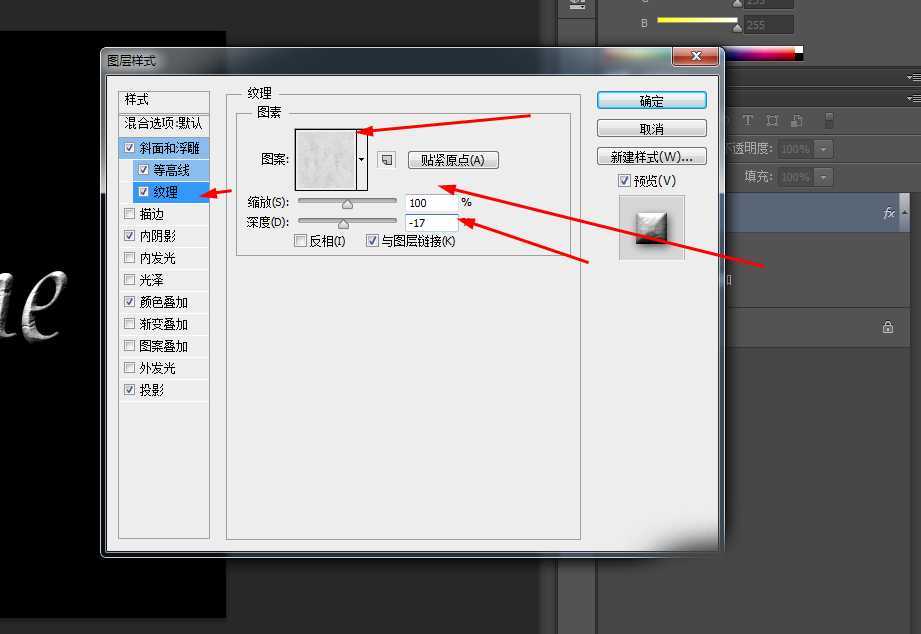The image size is (921, 634).
Task: Click the 贴紧原点(A) button
Action: coord(450,160)
